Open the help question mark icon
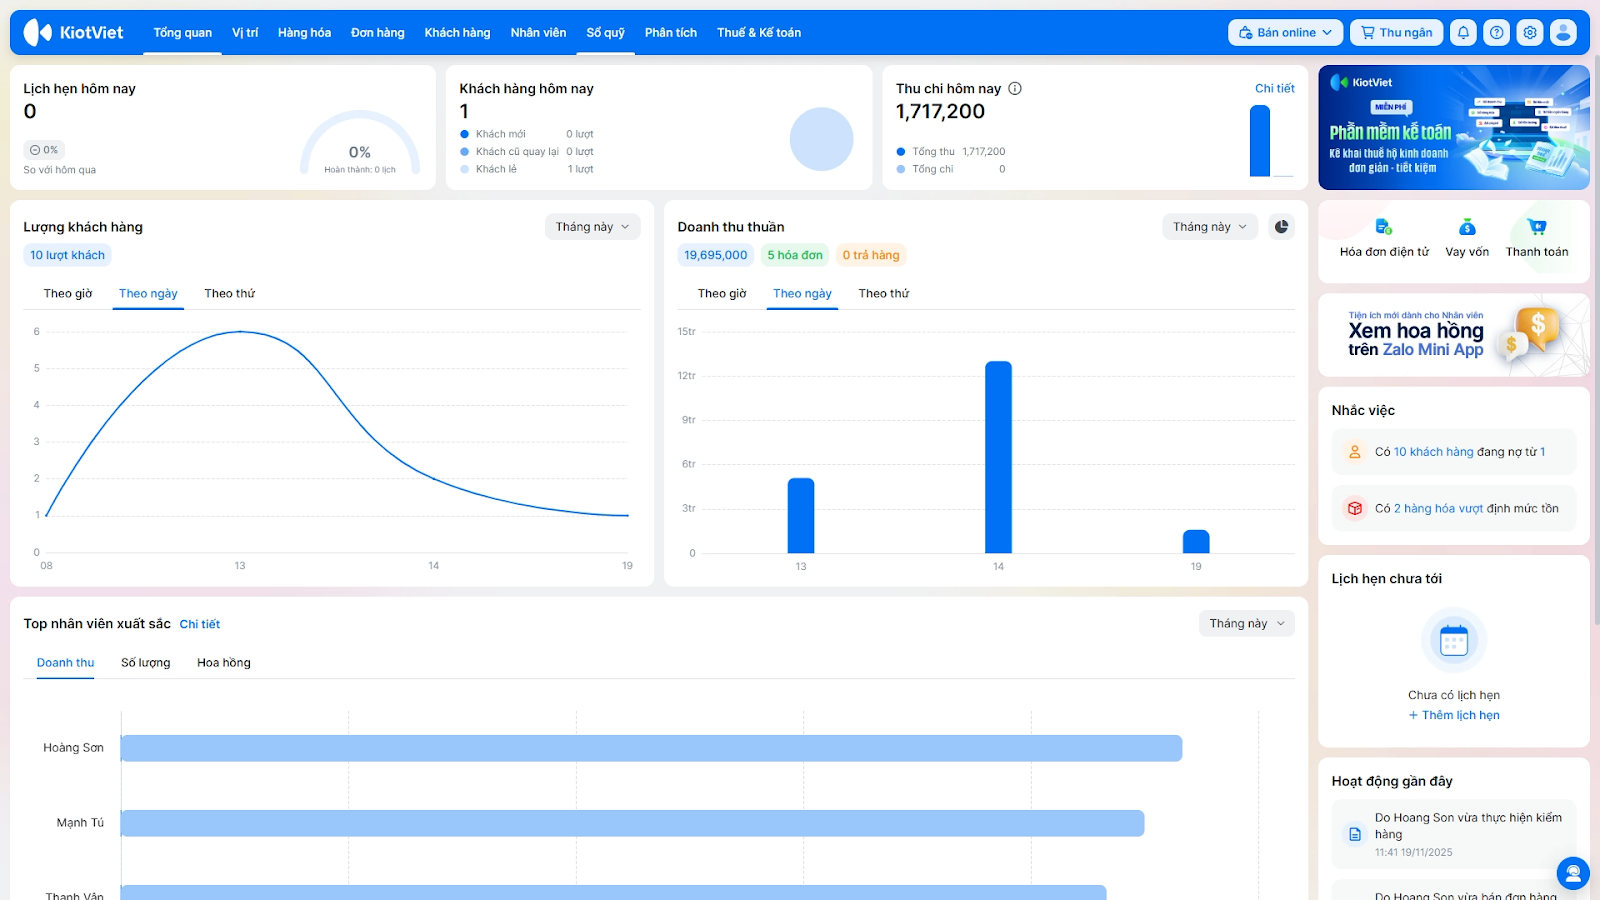This screenshot has height=900, width=1600. click(1496, 33)
